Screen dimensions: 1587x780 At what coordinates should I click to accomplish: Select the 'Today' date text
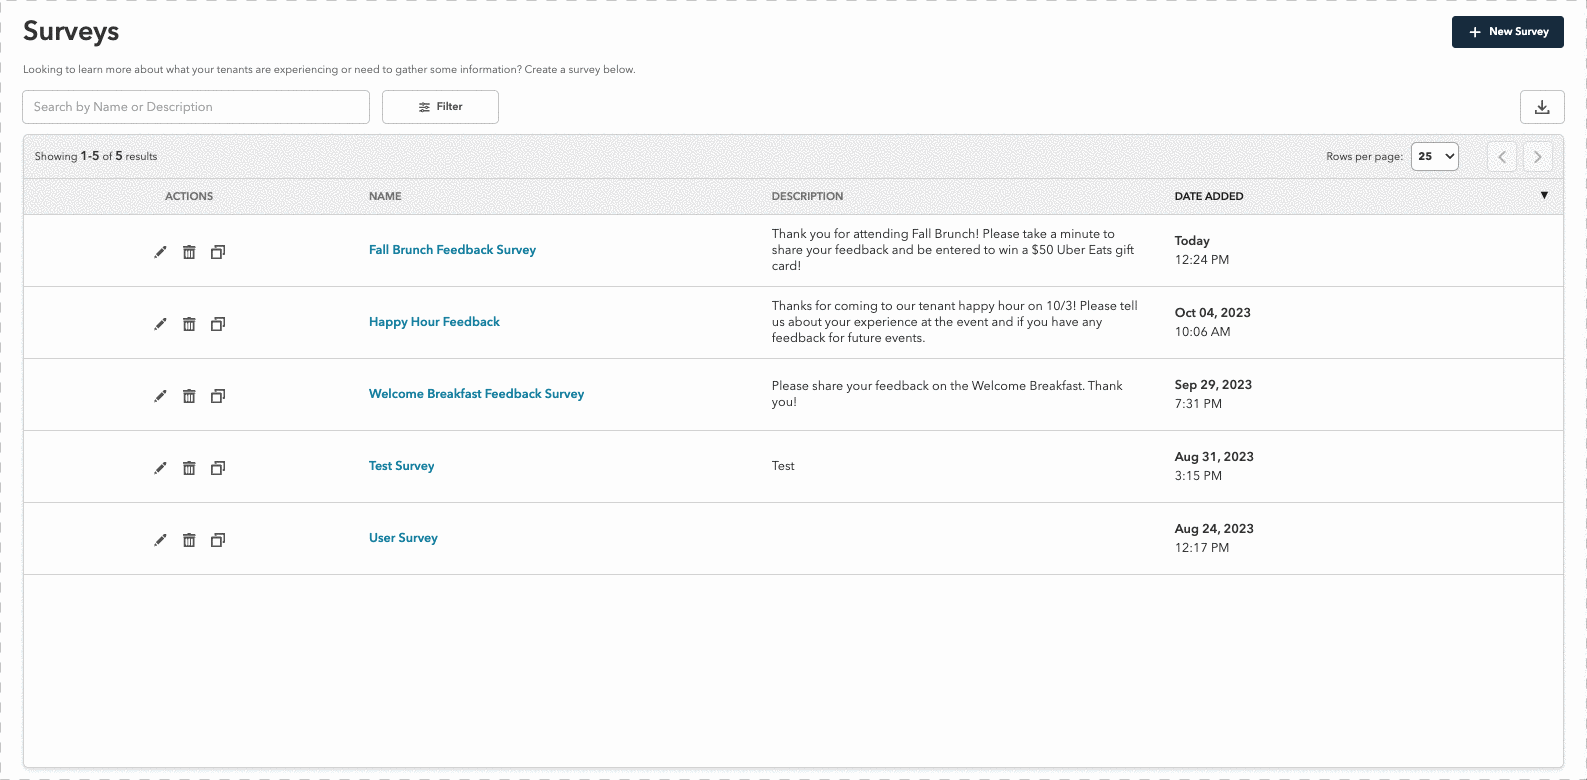coord(1192,241)
